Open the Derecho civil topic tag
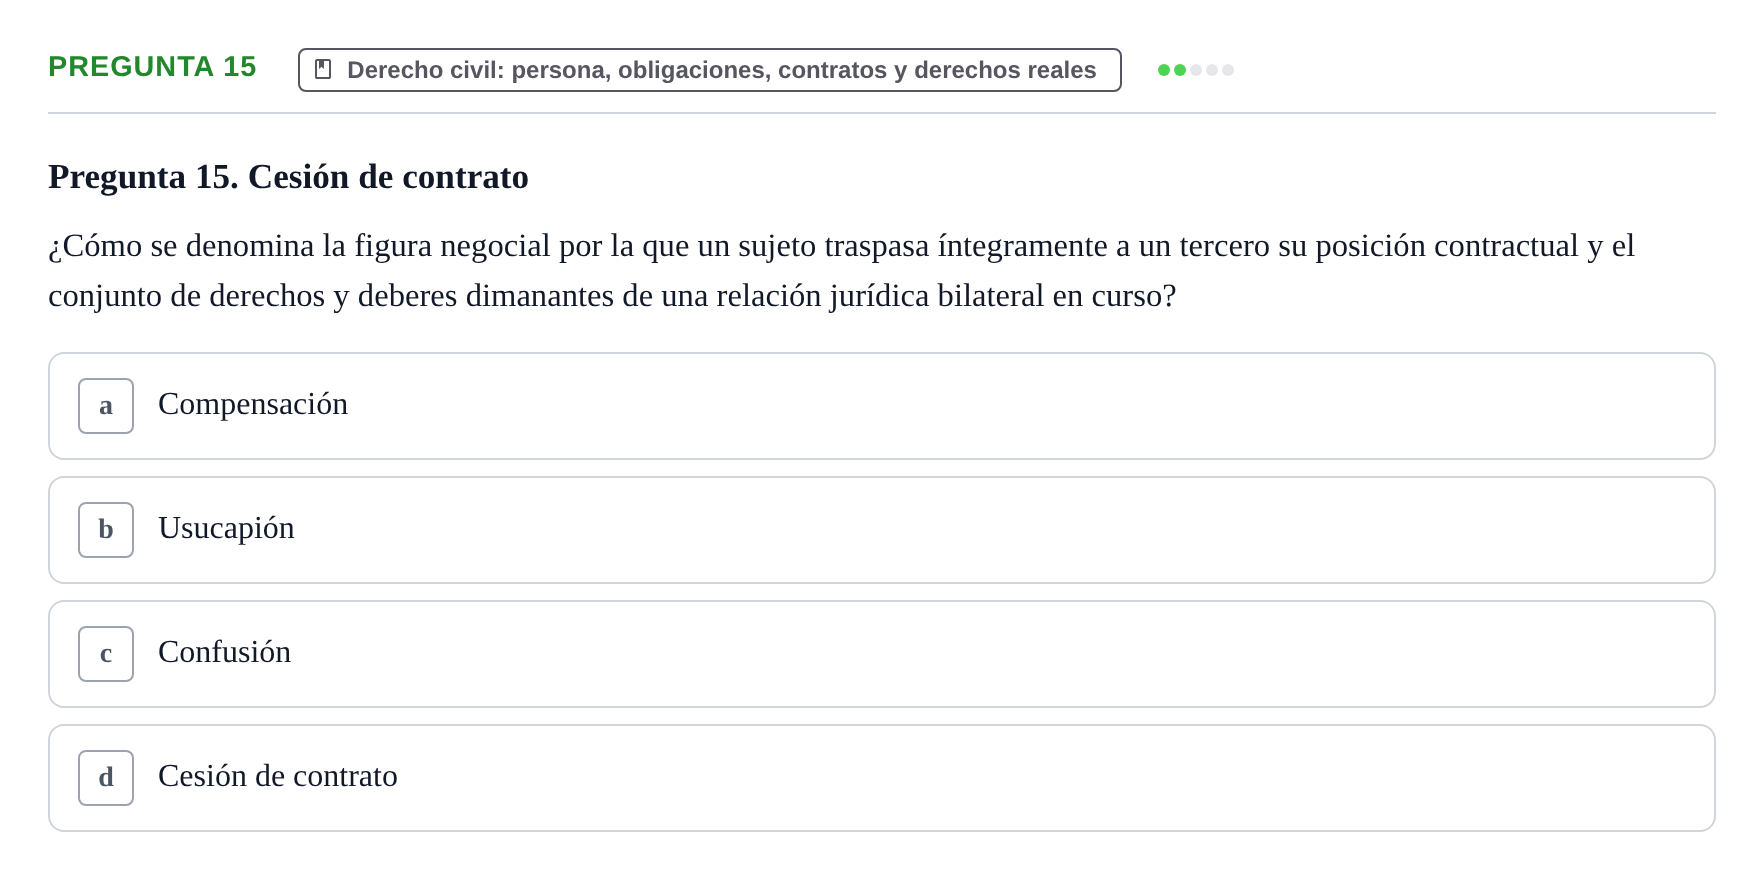 710,70
